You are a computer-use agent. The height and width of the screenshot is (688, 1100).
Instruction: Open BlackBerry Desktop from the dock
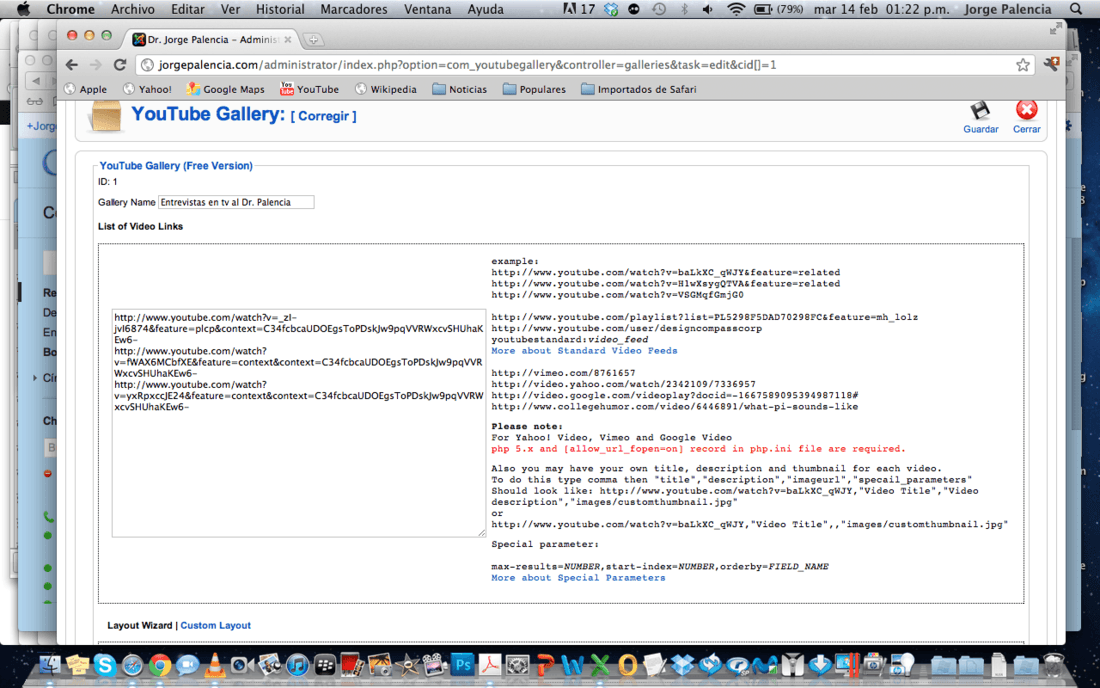[325, 665]
